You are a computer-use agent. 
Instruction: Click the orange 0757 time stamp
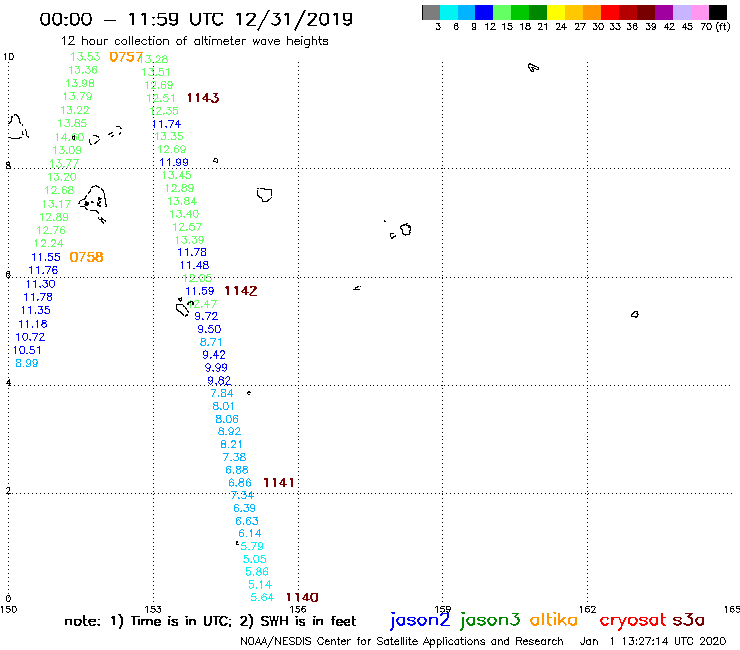[x=126, y=57]
